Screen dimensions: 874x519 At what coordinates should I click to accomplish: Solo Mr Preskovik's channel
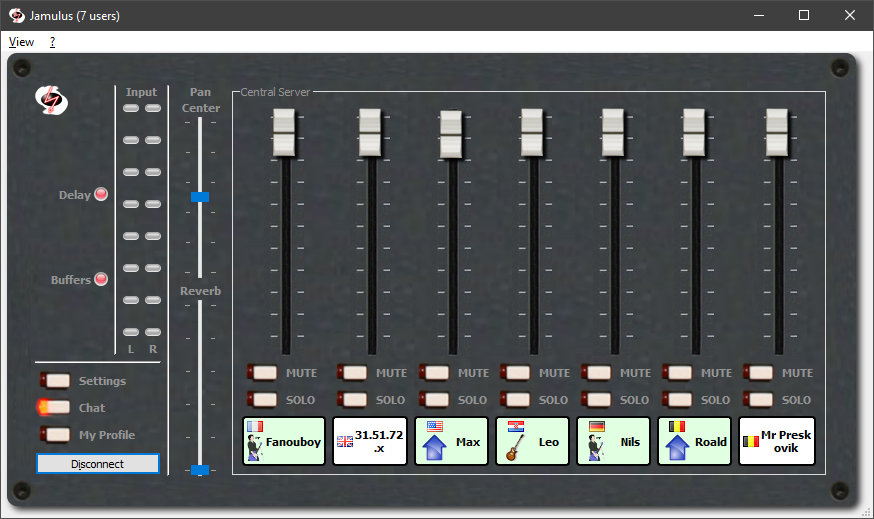click(758, 399)
